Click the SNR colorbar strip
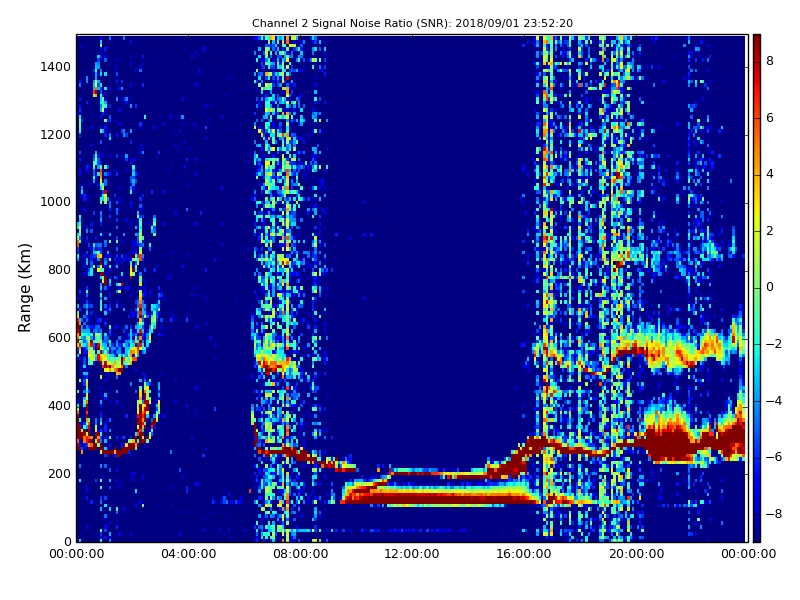 click(757, 288)
